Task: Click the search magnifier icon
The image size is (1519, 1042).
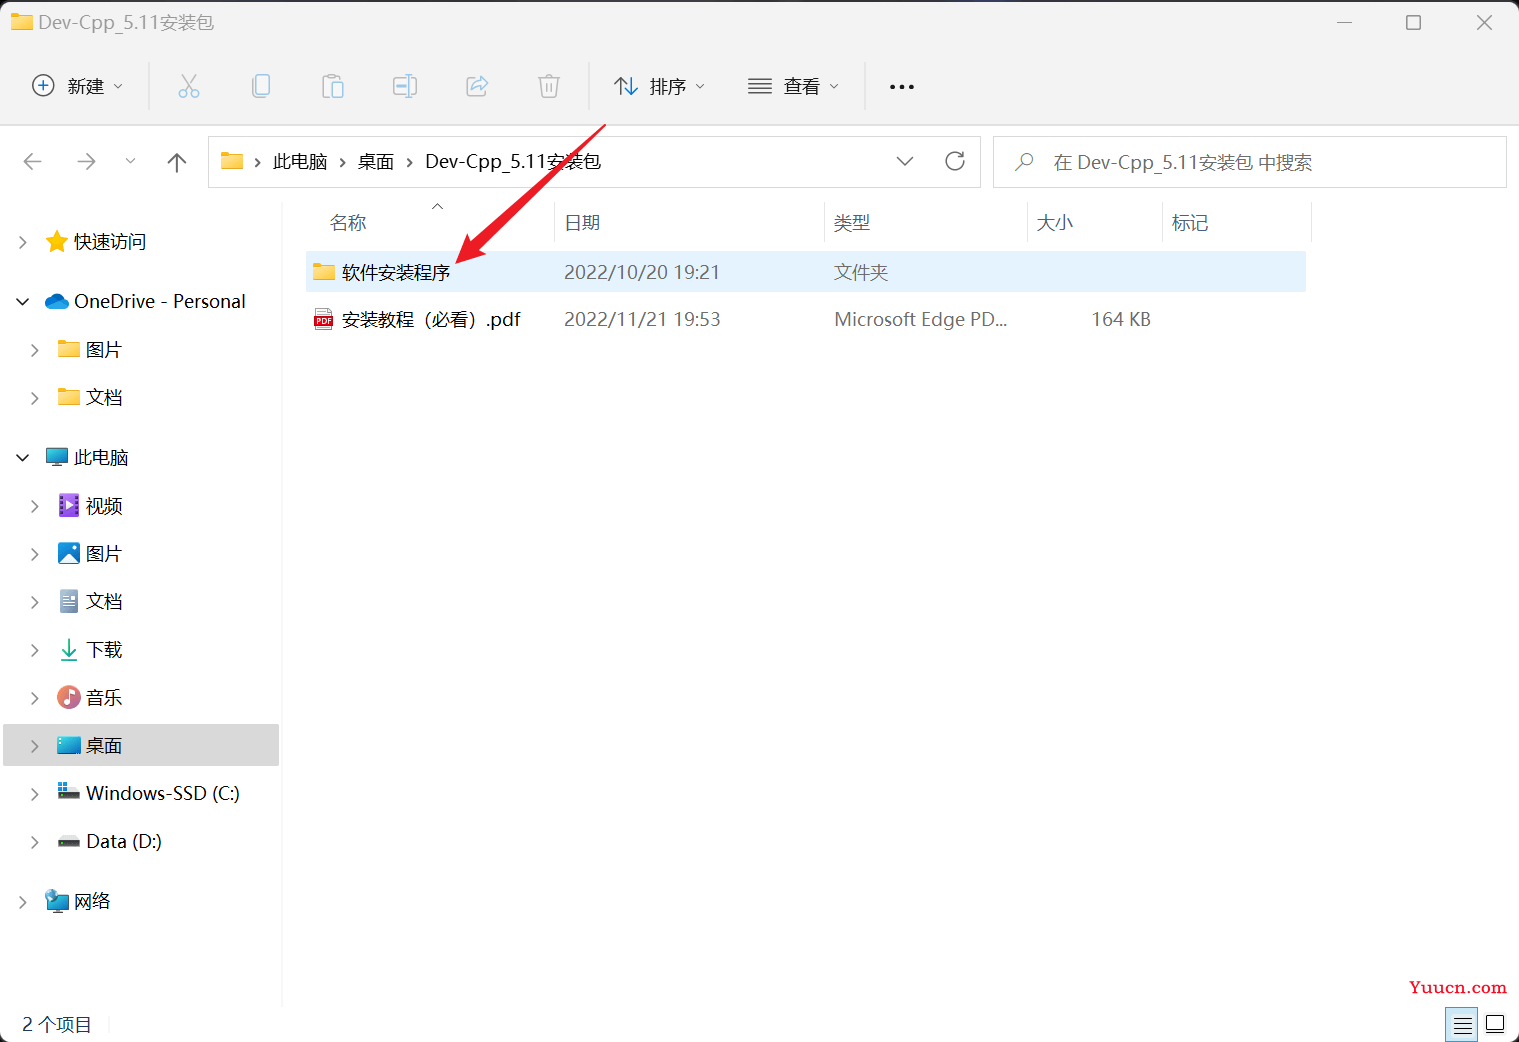Action: click(x=1024, y=162)
